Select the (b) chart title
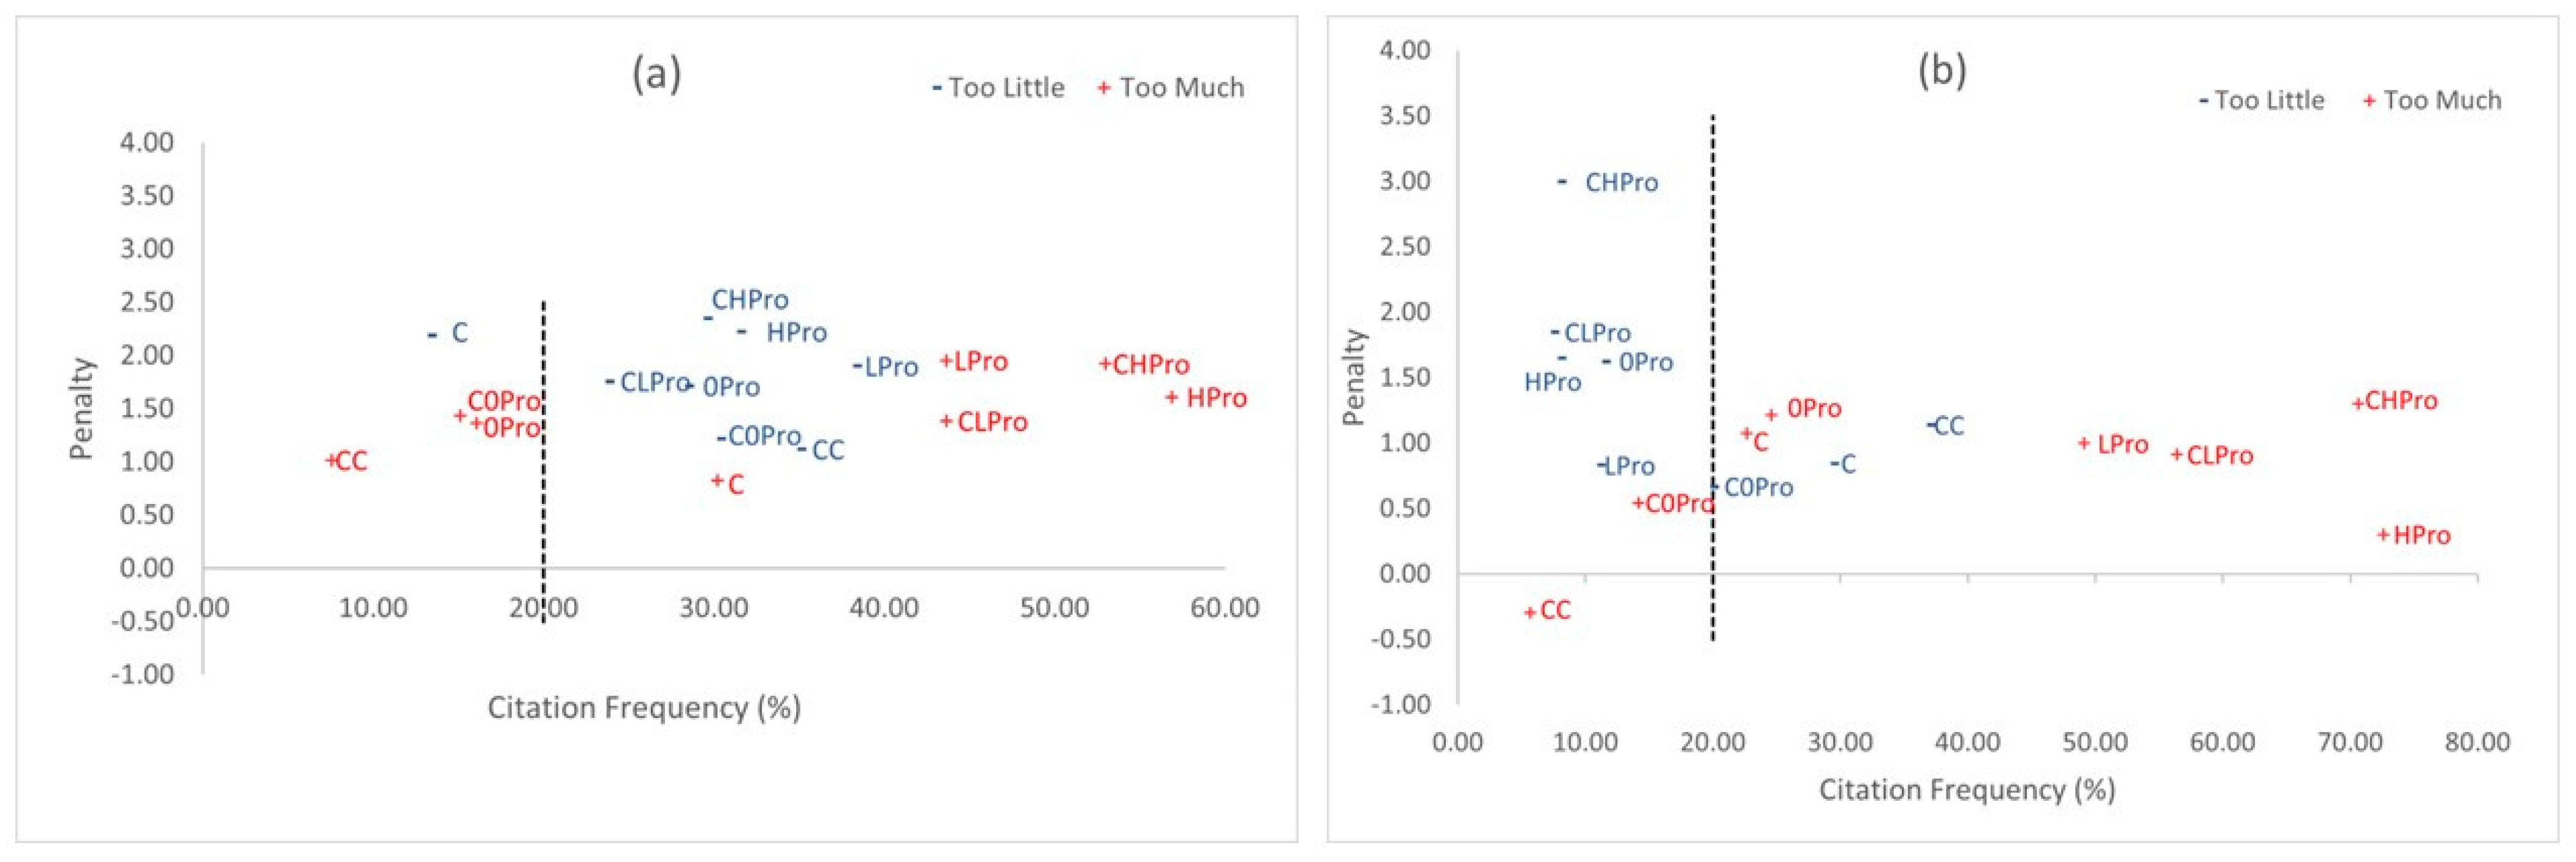2576x862 pixels. (1941, 70)
